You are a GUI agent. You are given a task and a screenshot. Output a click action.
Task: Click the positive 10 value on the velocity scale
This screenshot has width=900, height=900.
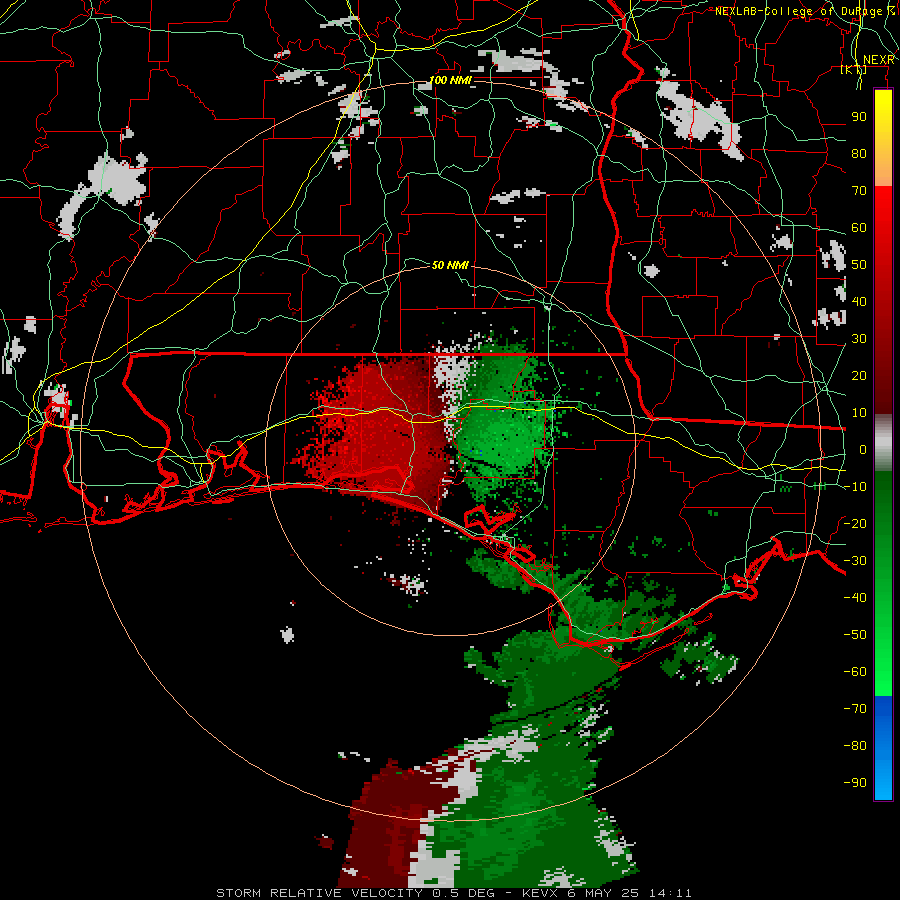coord(859,413)
